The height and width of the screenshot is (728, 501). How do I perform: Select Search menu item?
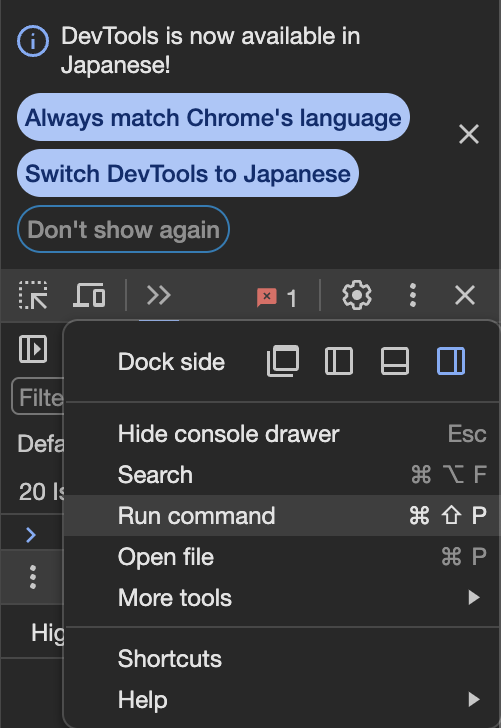[x=282, y=474]
